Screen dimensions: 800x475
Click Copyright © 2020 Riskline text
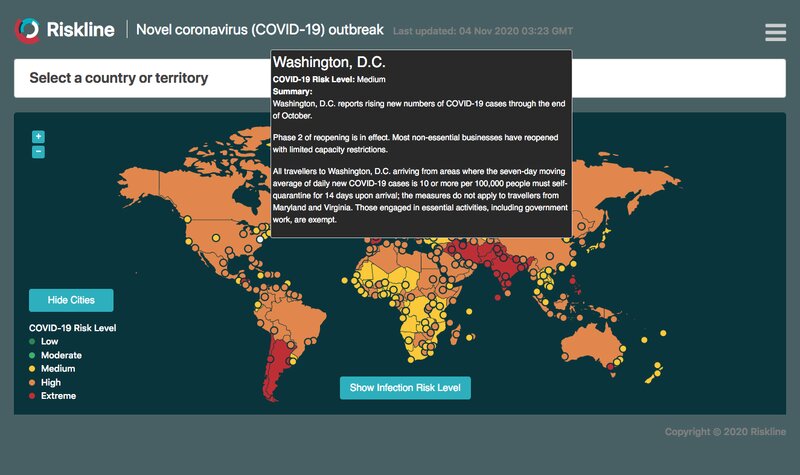[x=725, y=432]
